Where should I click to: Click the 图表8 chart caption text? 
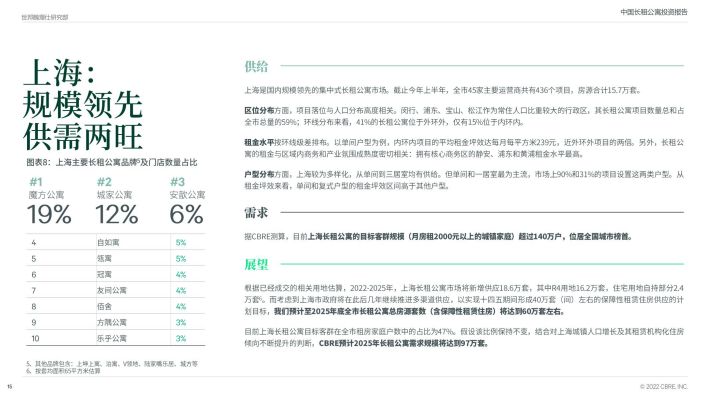click(x=111, y=162)
